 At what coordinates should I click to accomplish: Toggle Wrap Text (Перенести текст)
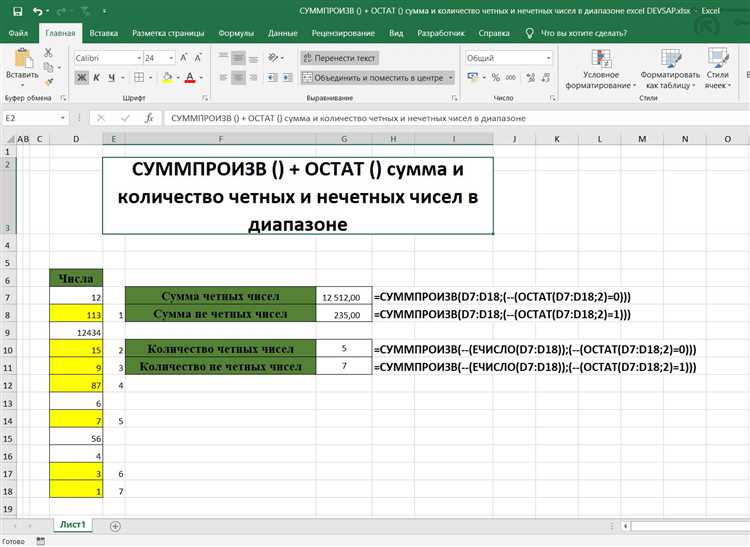tap(340, 58)
